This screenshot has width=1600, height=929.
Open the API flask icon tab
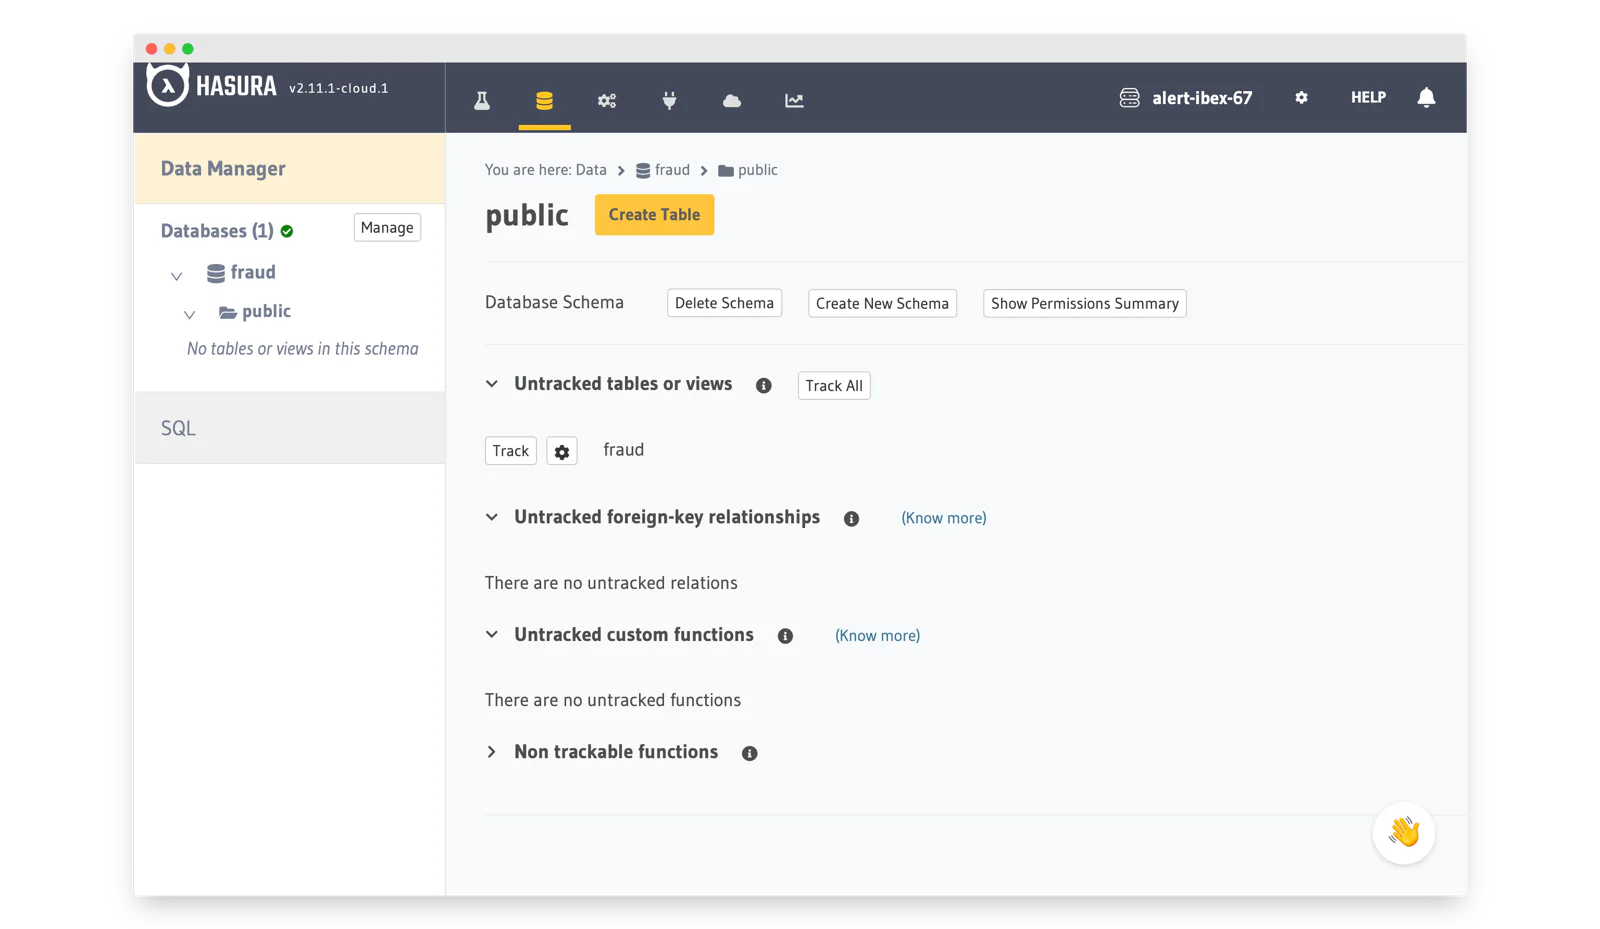pos(482,100)
